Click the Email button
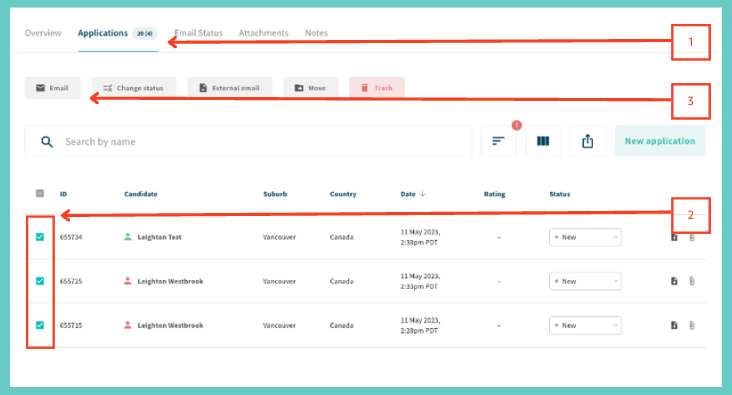Image resolution: width=732 pixels, height=395 pixels. point(53,88)
